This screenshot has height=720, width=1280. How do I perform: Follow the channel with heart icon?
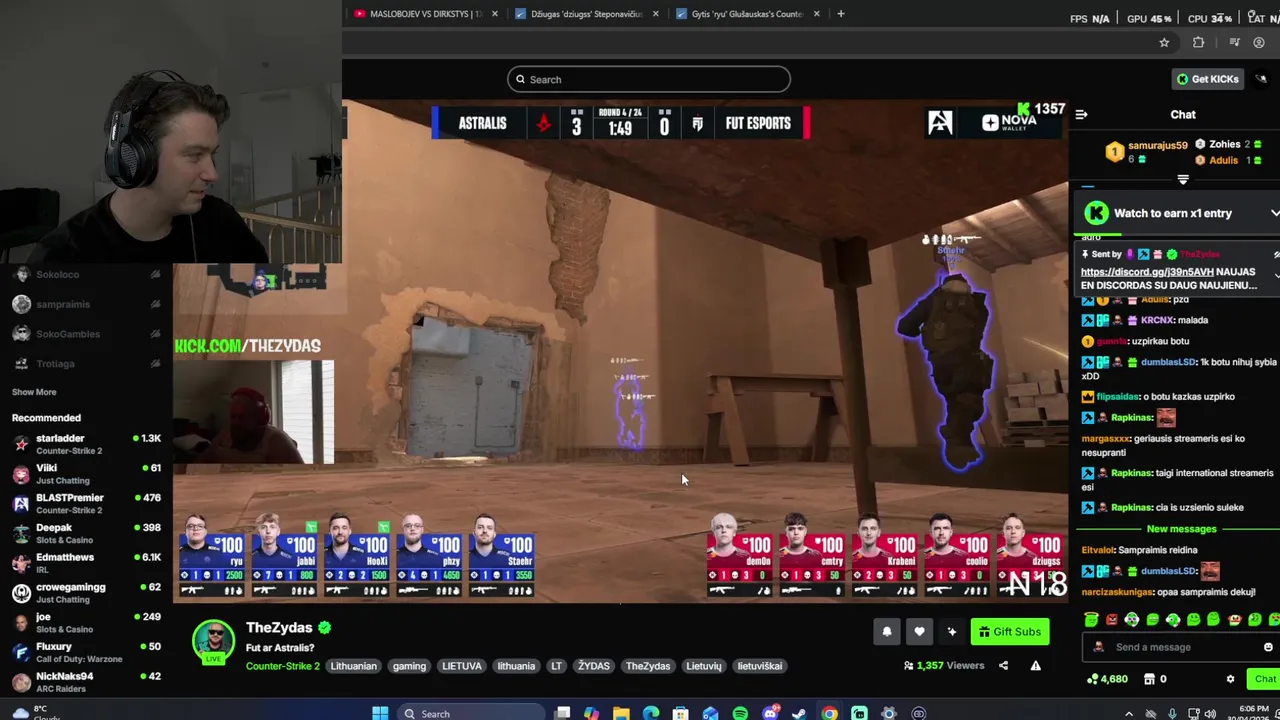(919, 632)
